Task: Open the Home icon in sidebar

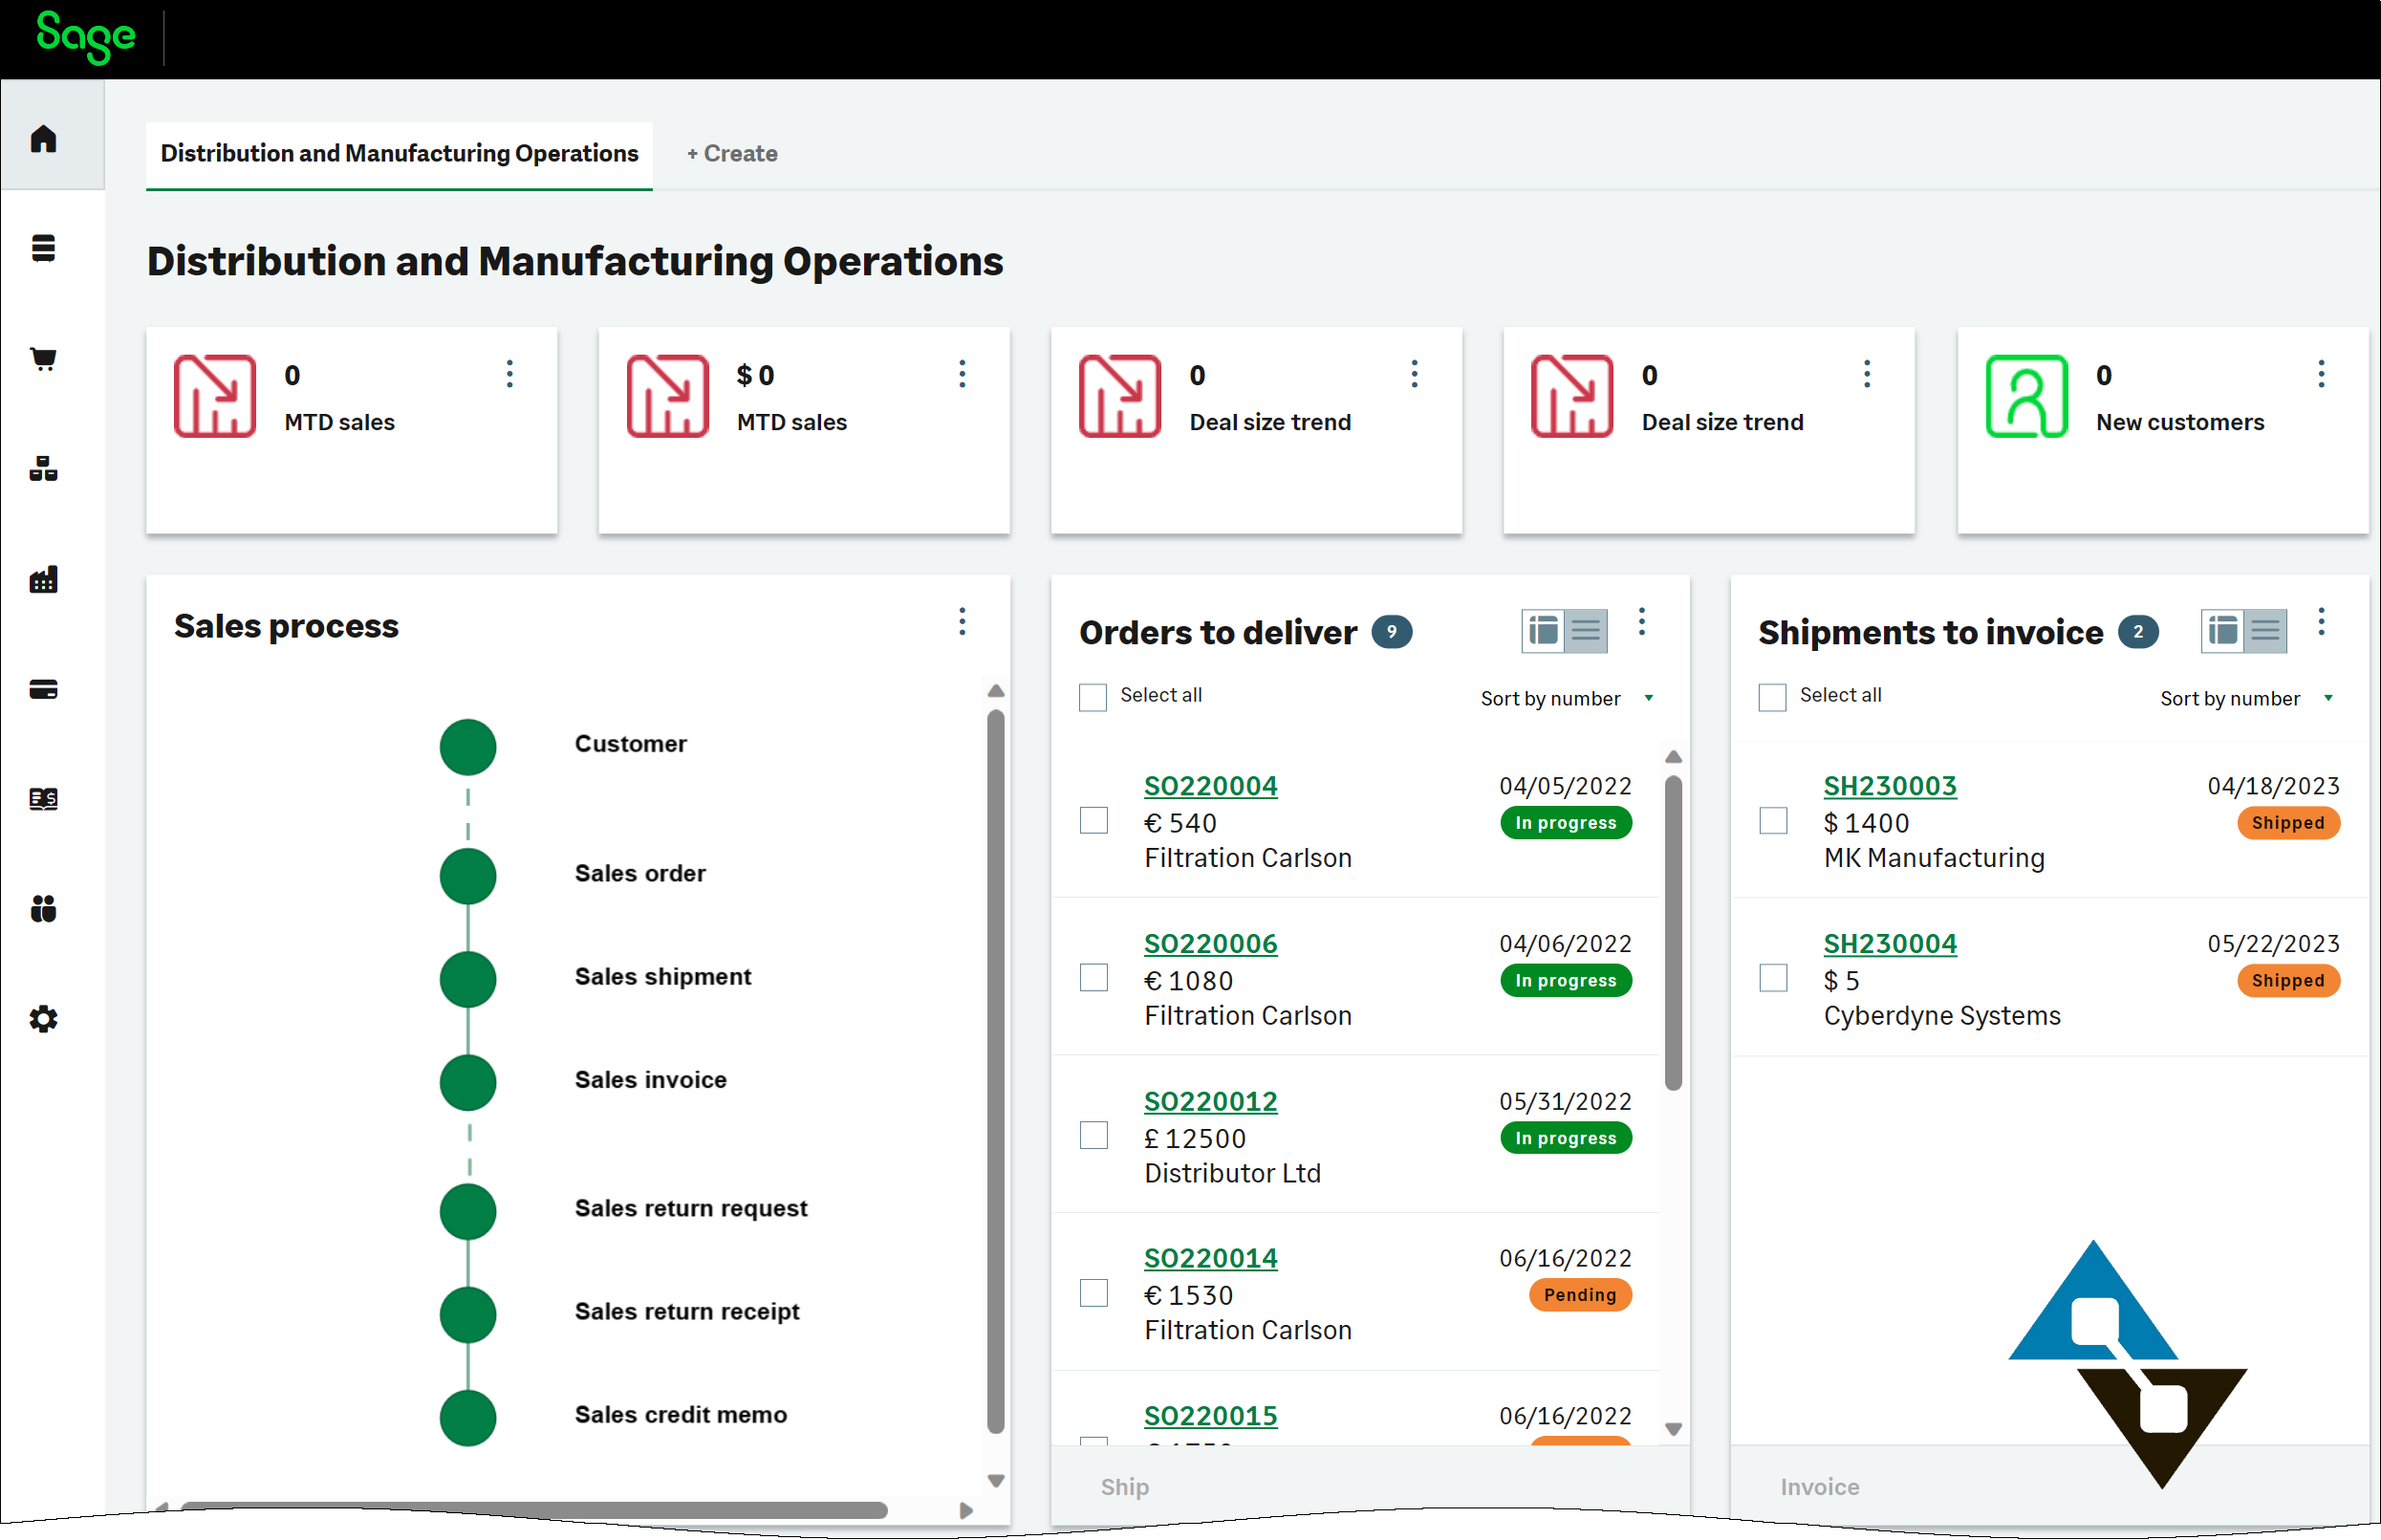Action: pos(43,138)
